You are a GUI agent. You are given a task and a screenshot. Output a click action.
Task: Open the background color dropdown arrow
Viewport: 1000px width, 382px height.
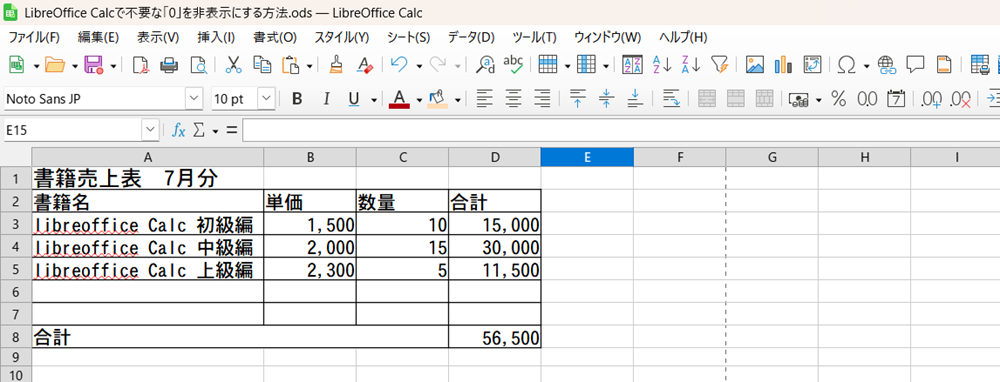pyautogui.click(x=457, y=99)
